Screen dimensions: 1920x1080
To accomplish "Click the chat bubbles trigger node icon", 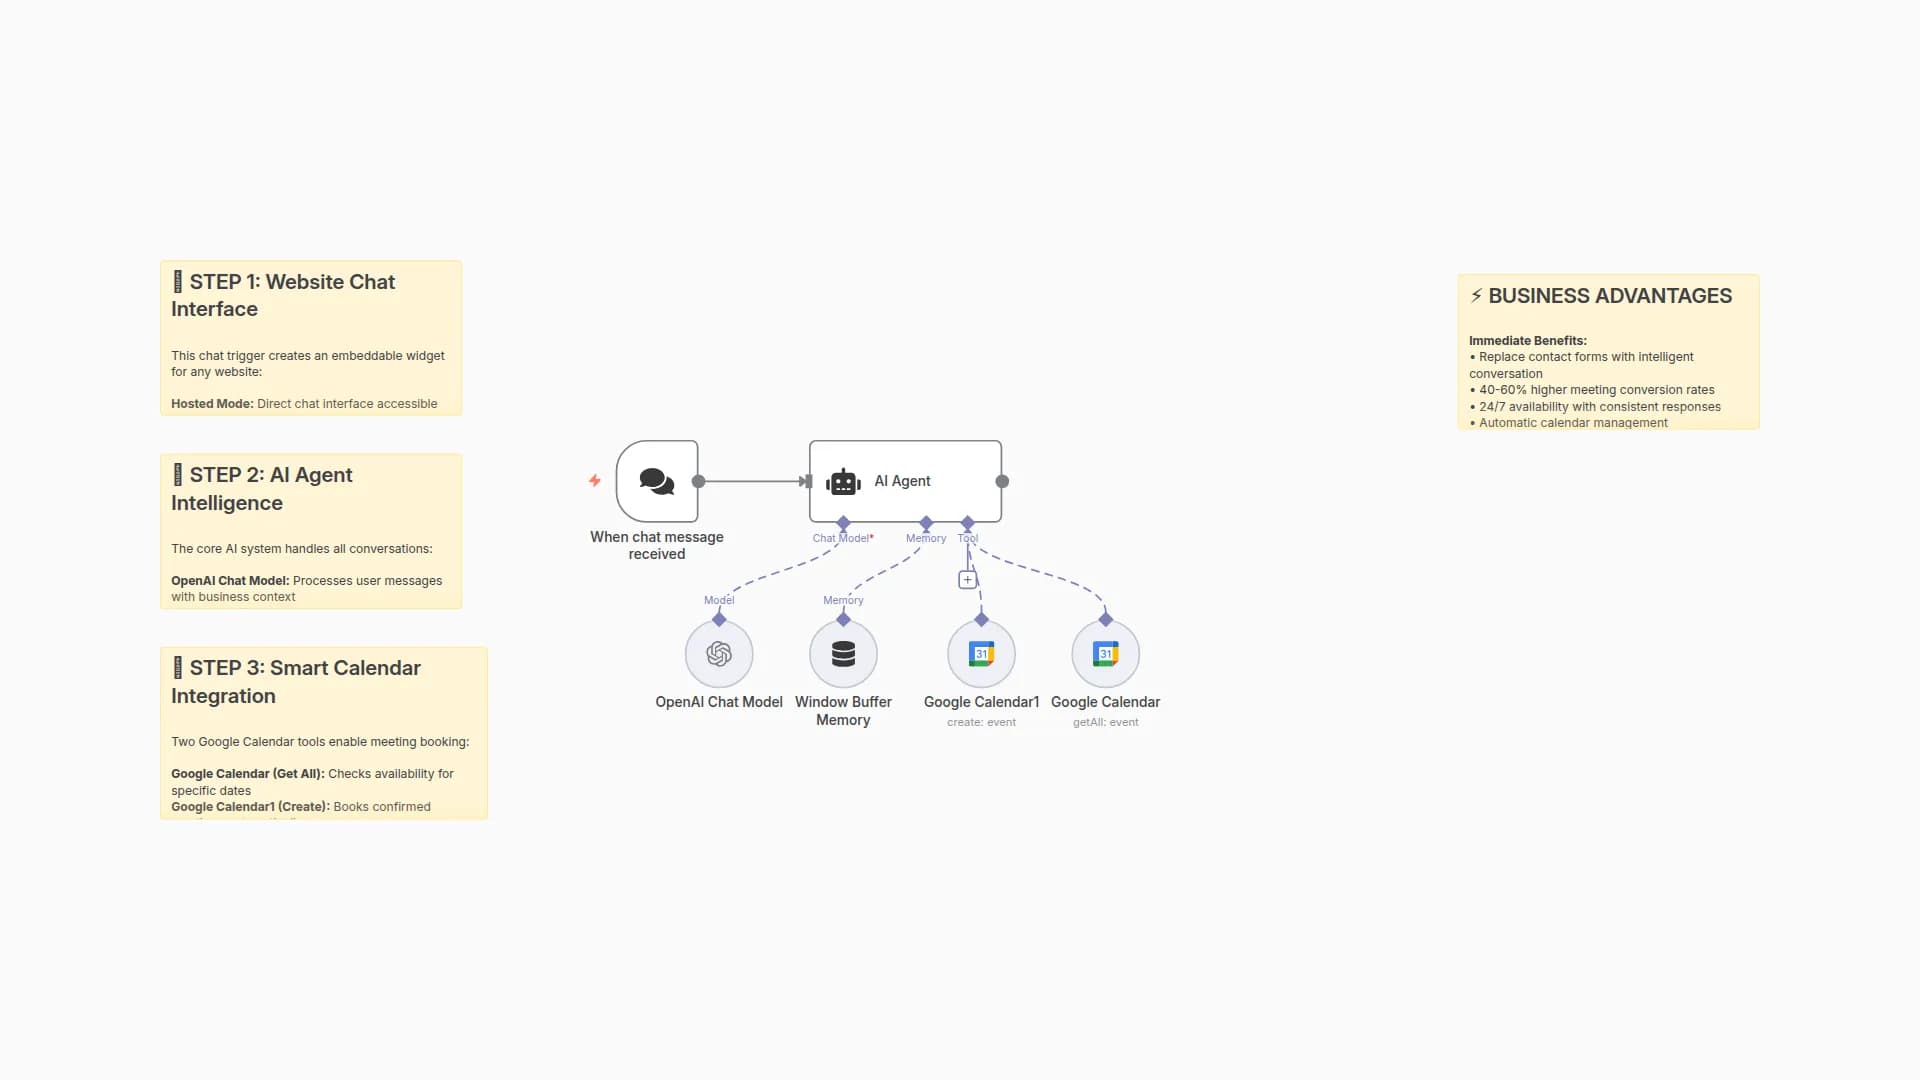I will 657,481.
